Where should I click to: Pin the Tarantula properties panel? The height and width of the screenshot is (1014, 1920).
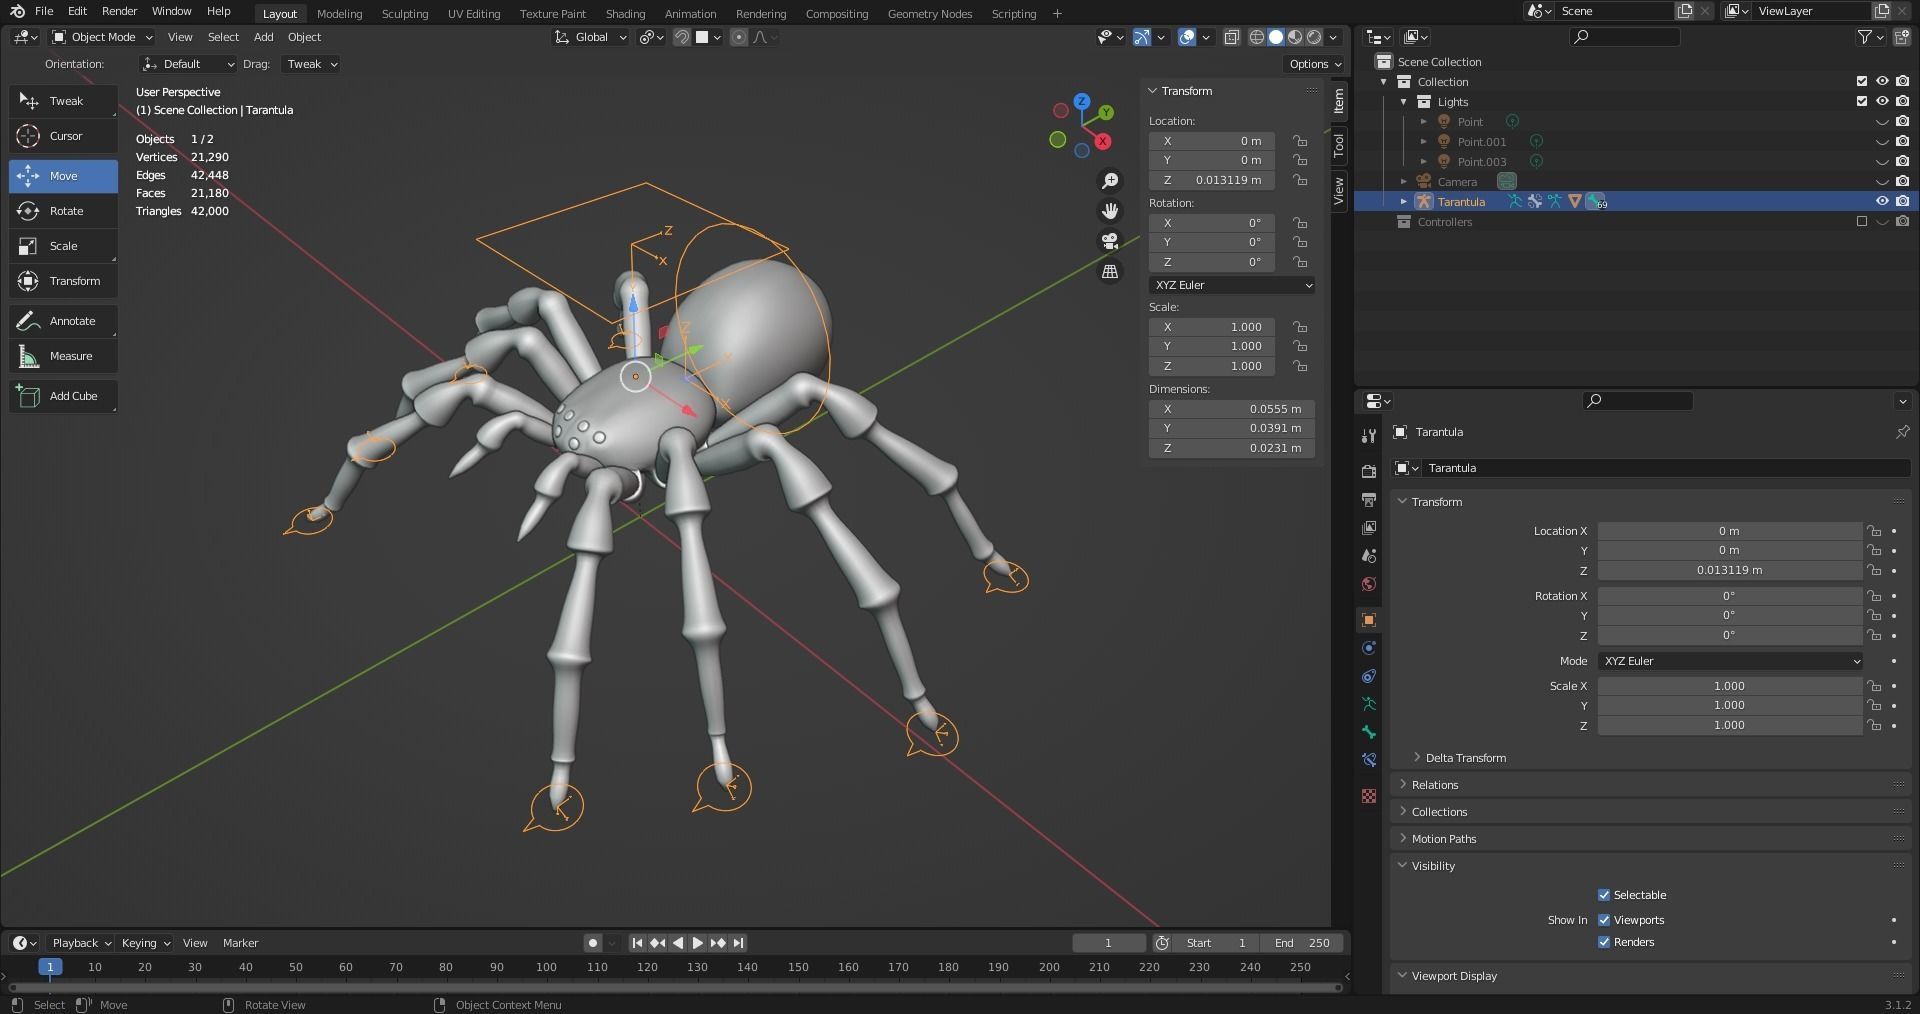pyautogui.click(x=1902, y=432)
